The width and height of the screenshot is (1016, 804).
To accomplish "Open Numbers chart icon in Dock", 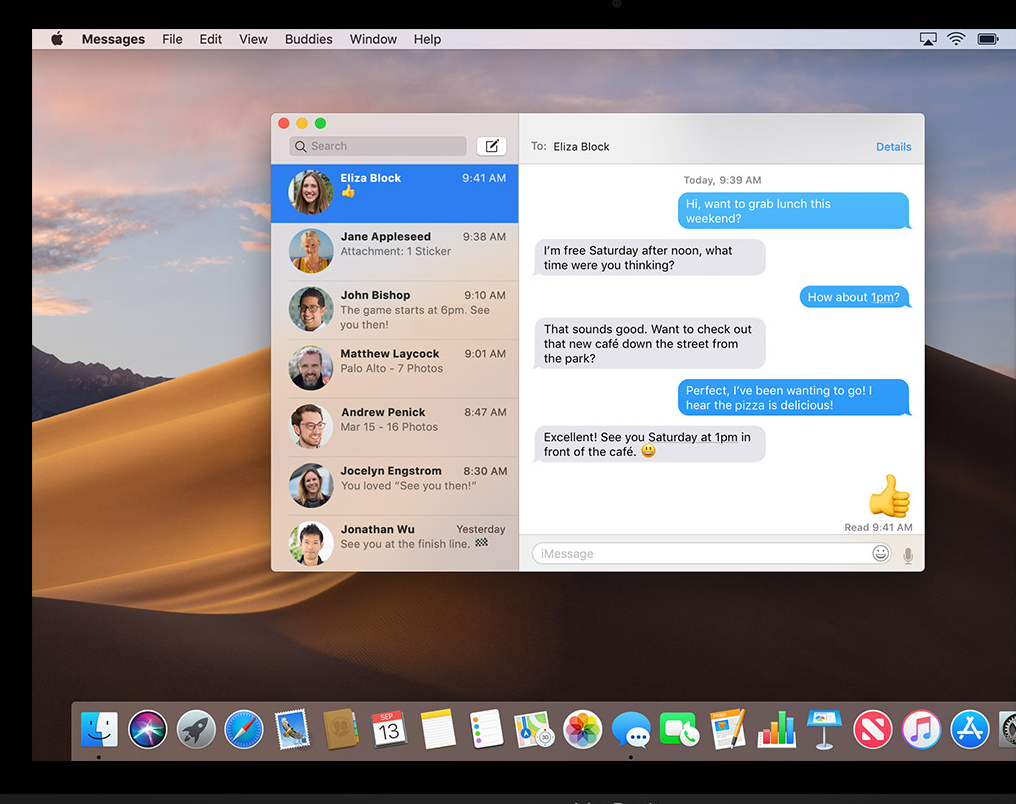I will pos(776,729).
